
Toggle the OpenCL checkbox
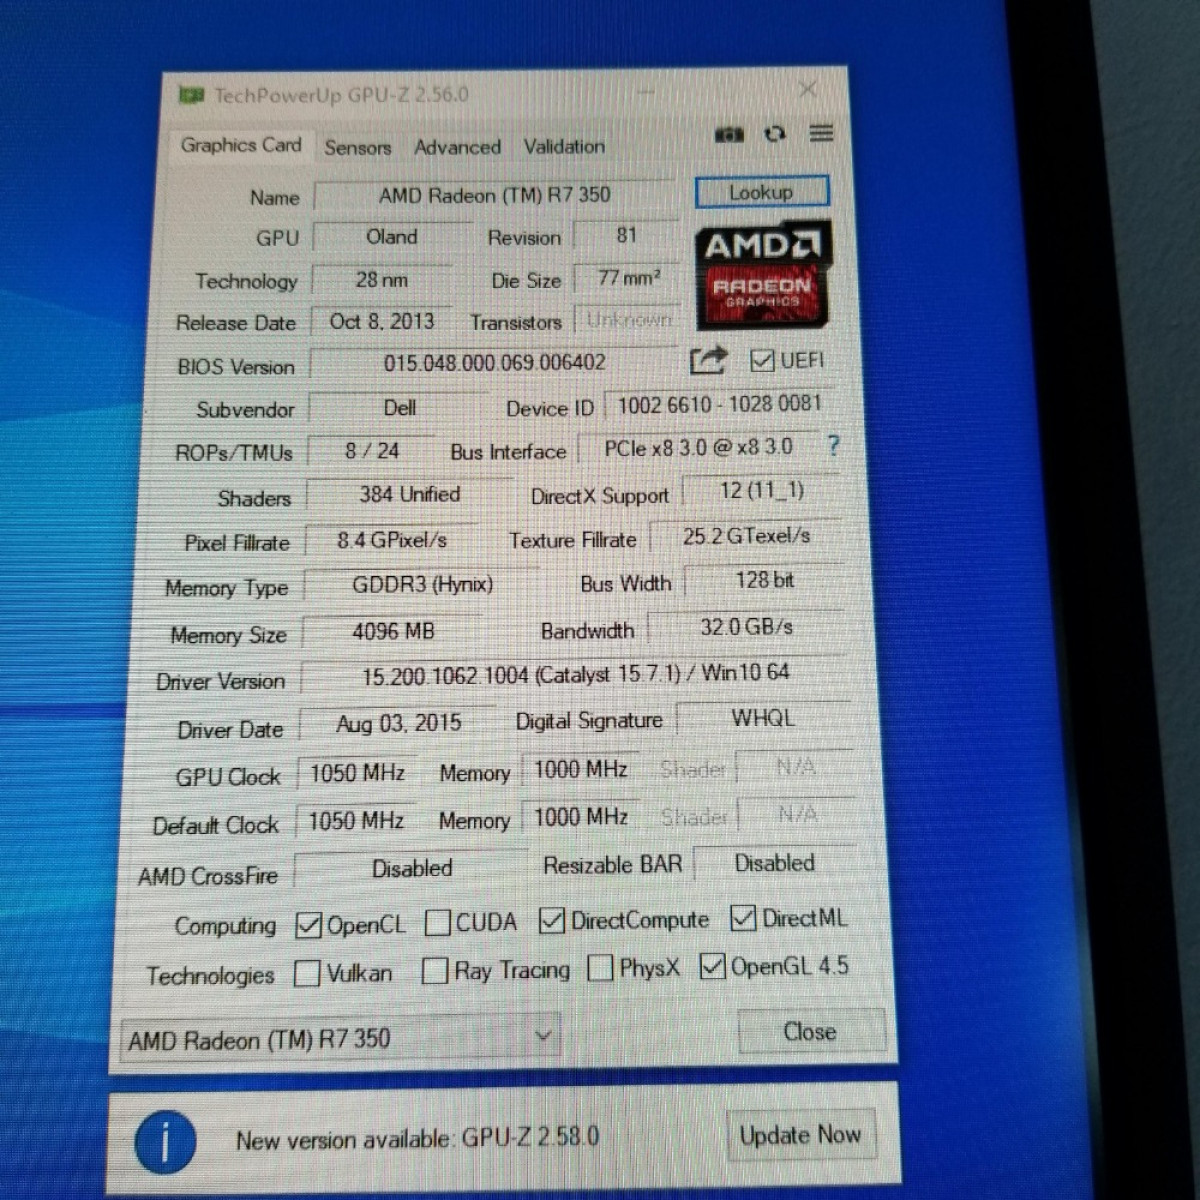308,926
